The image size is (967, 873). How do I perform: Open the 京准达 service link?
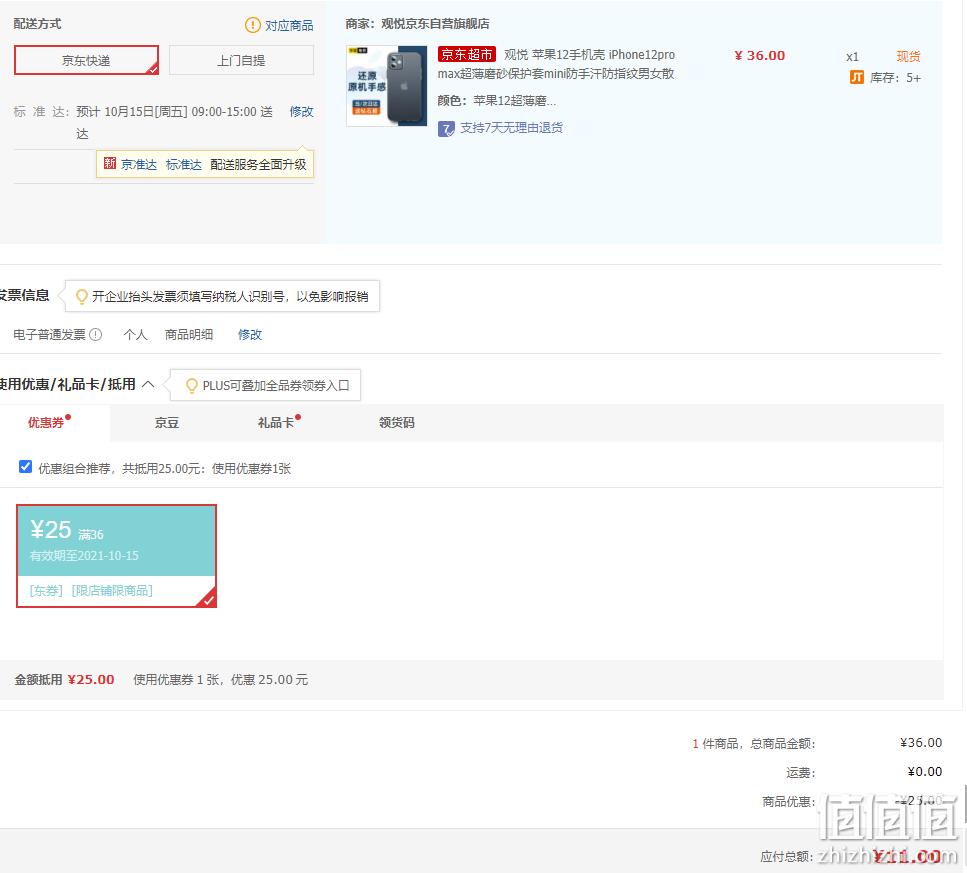(139, 165)
